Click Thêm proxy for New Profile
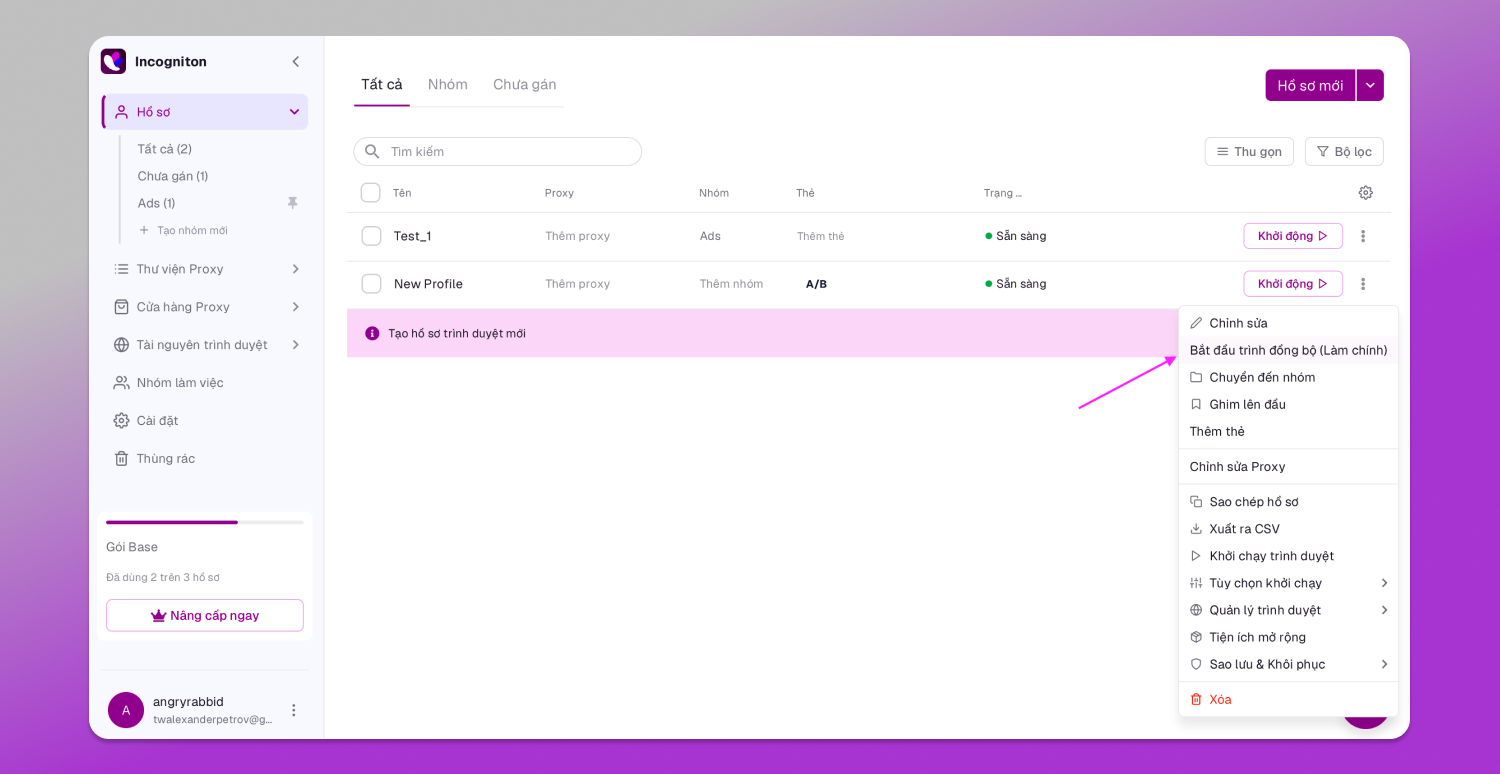Viewport: 1500px width, 774px height. (x=577, y=284)
